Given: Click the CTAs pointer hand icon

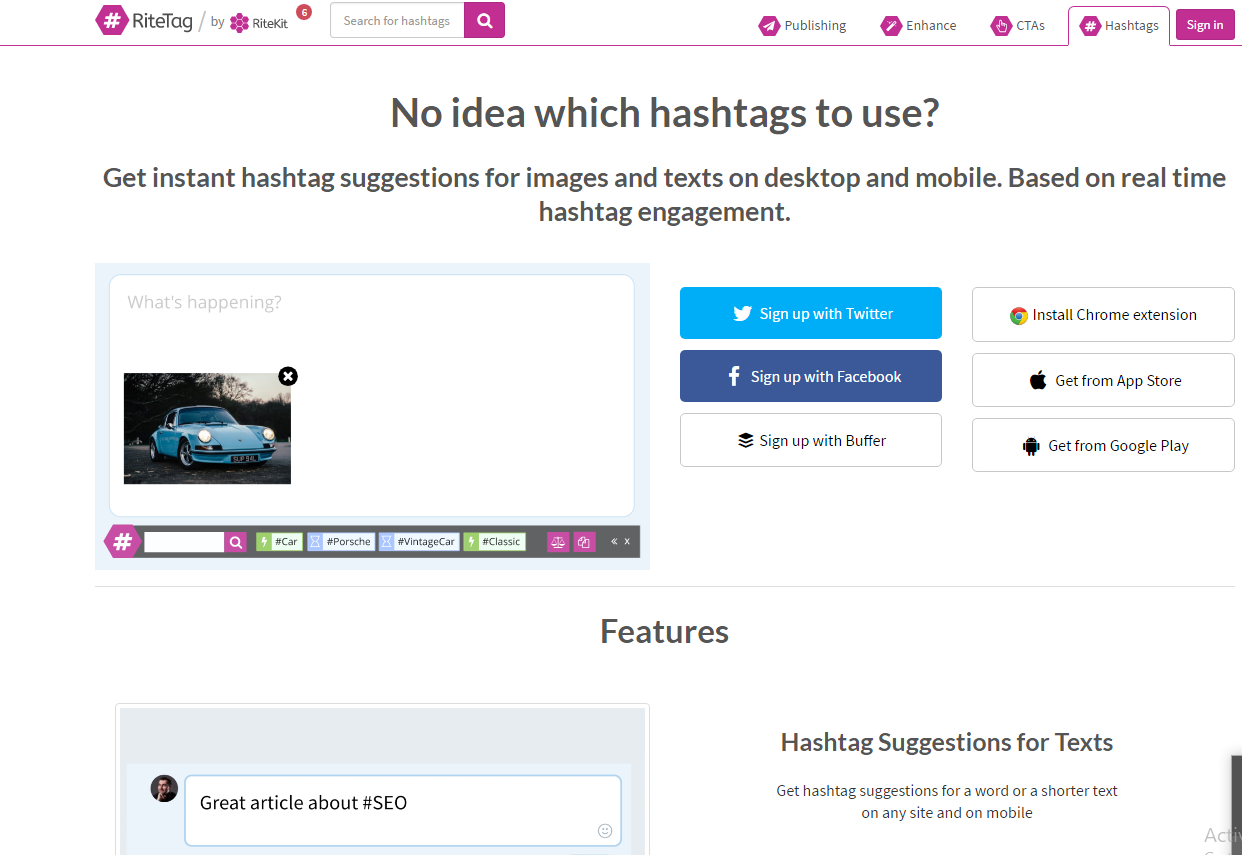Looking at the screenshot, I should pyautogui.click(x=1001, y=26).
